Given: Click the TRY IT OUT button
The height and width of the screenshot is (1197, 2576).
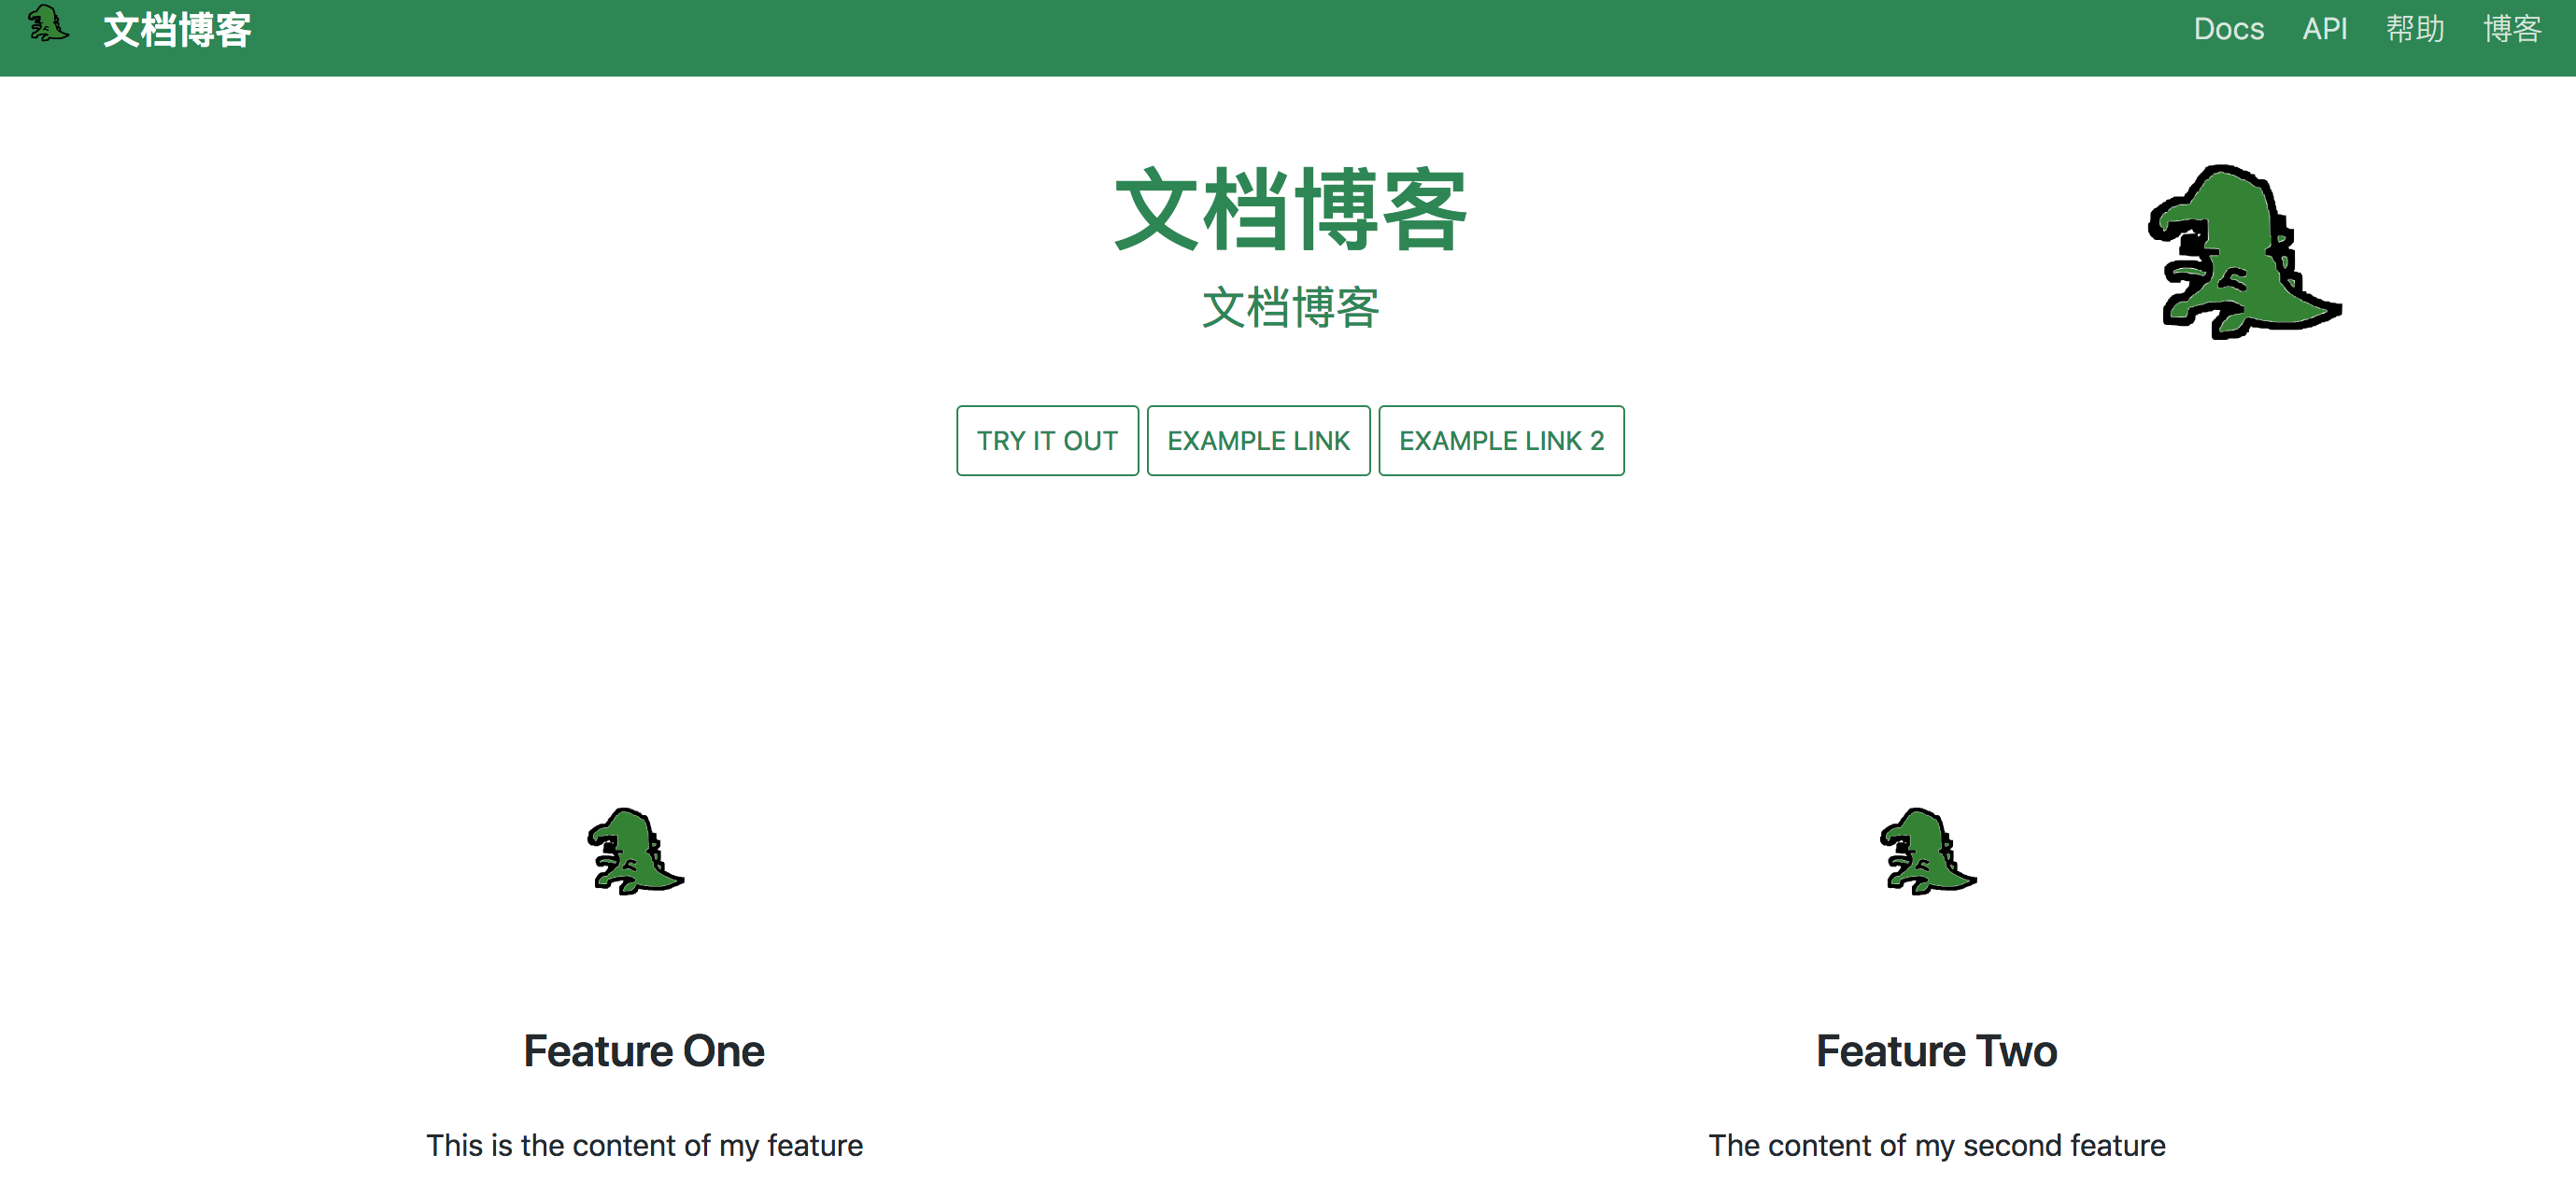Looking at the screenshot, I should pyautogui.click(x=1046, y=440).
